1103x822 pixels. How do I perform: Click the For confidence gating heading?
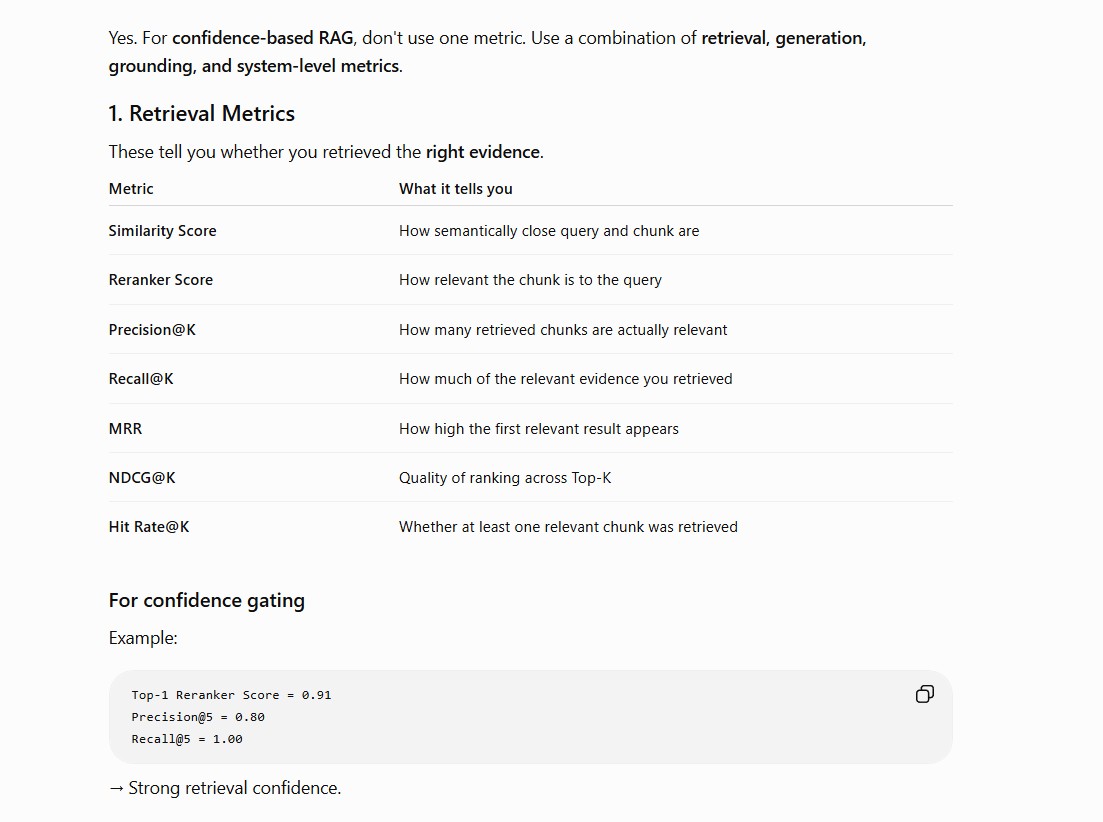(x=207, y=601)
